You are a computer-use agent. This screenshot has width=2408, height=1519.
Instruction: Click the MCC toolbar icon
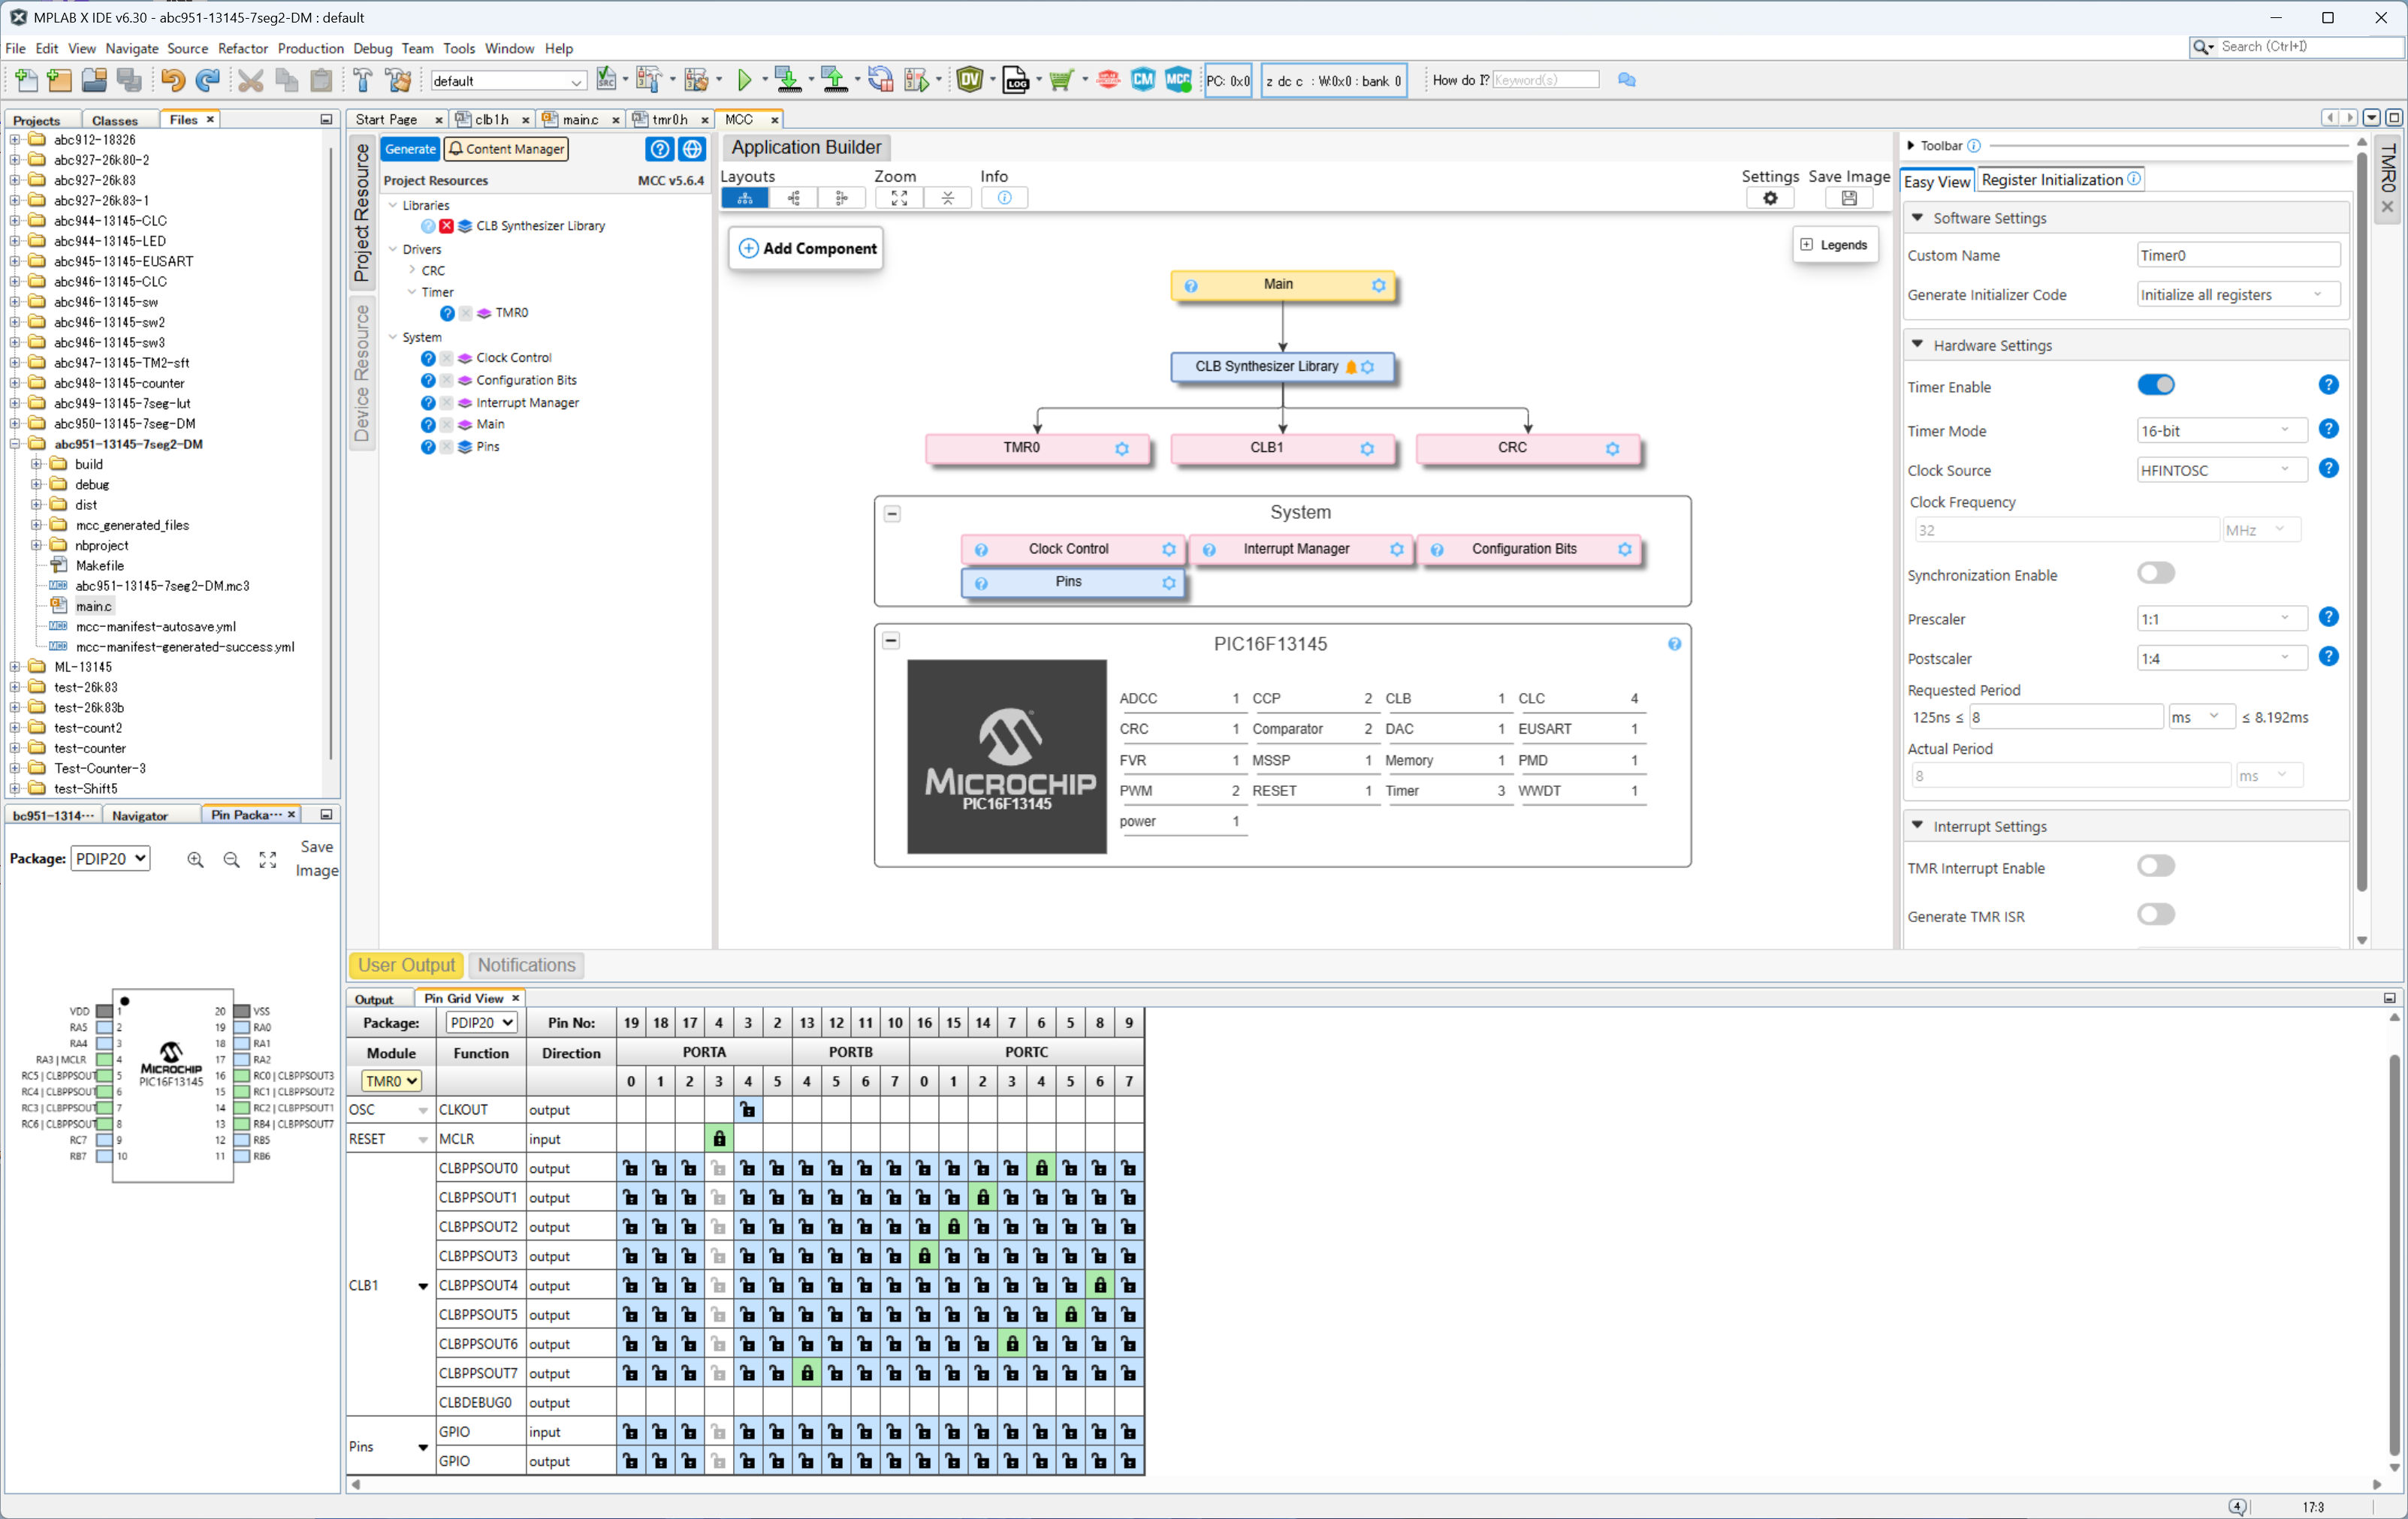click(x=1178, y=80)
